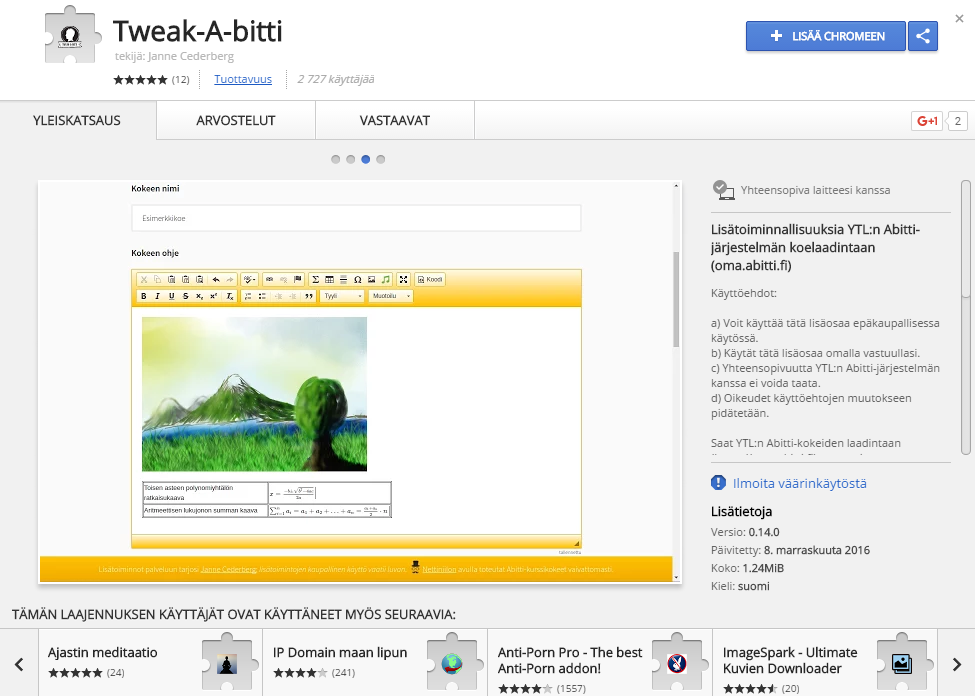The image size is (975, 696).
Task: Open the Tyyli dropdown in preview editor
Action: point(342,296)
